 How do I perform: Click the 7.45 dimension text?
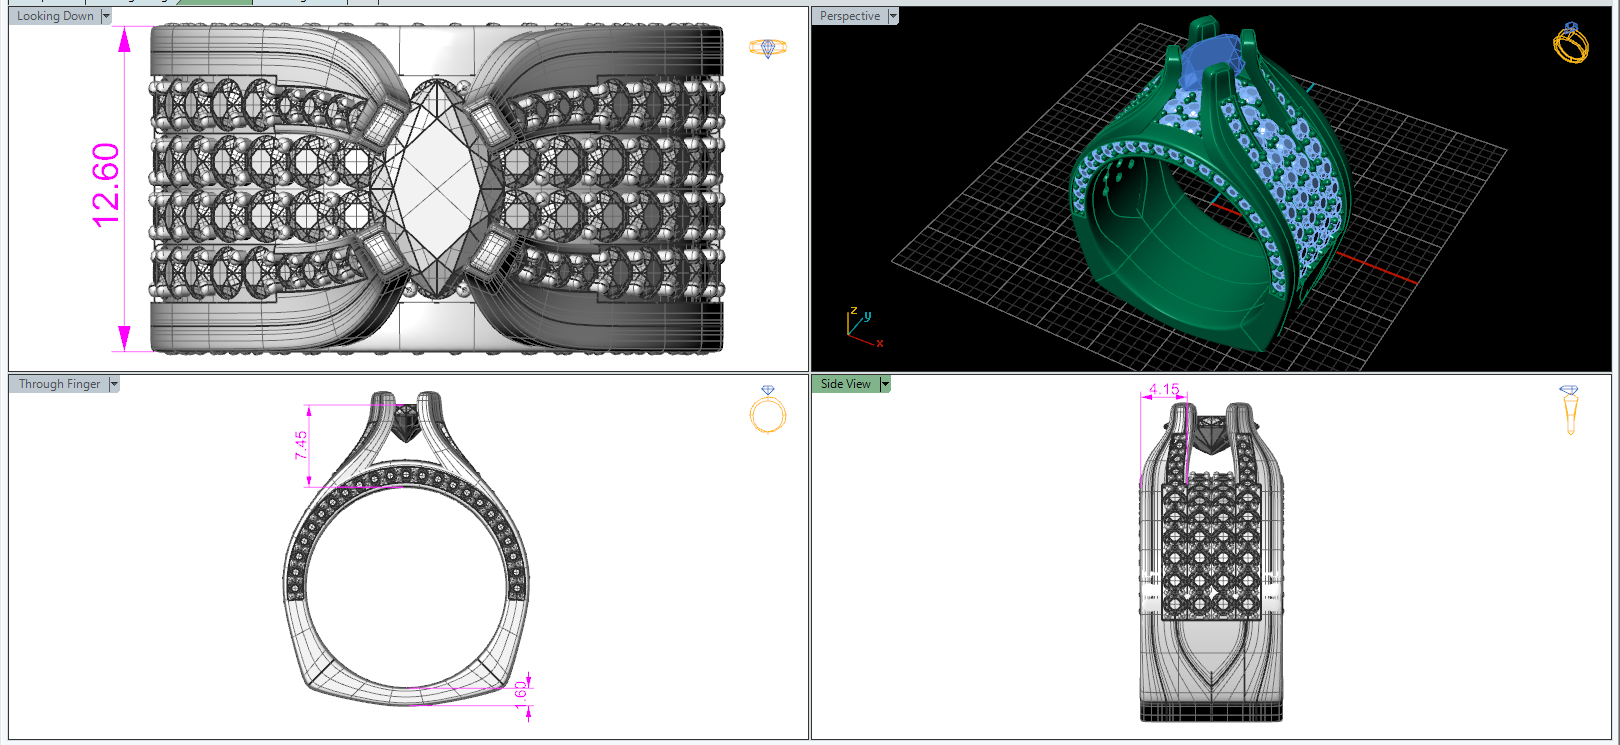point(301,445)
